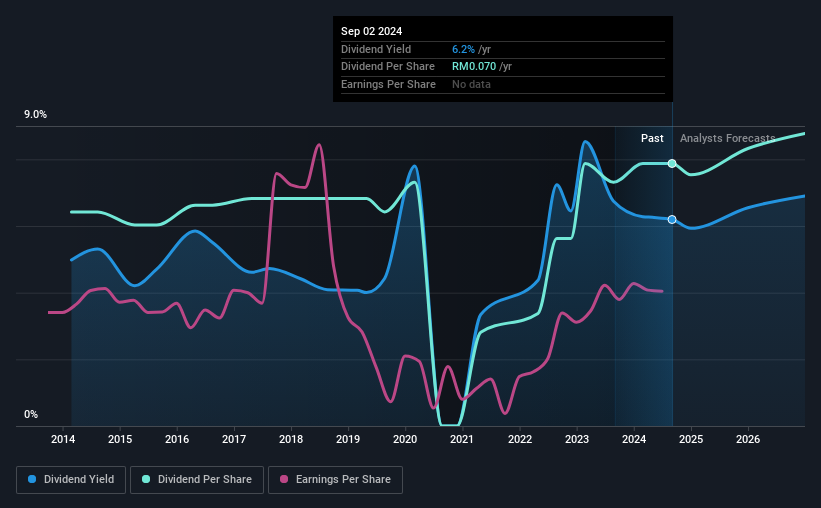Toggle the Earnings Per Share legend button

click(335, 479)
